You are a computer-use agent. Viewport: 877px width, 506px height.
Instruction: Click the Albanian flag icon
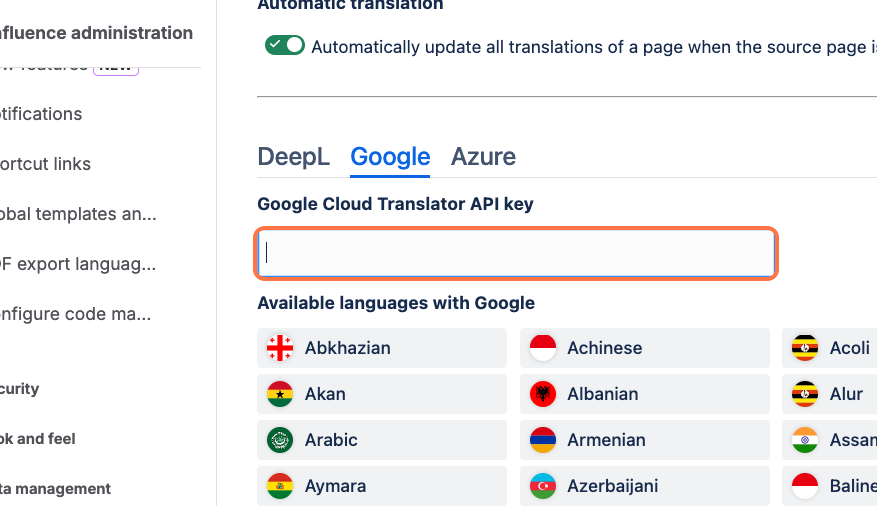point(543,394)
